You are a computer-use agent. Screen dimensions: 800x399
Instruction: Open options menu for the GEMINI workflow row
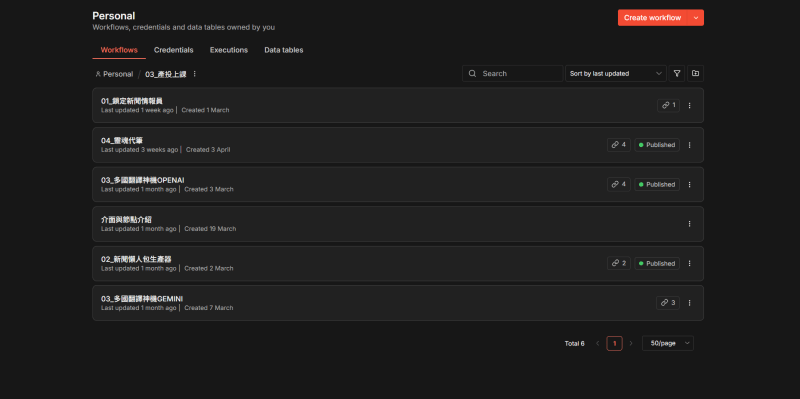pyautogui.click(x=689, y=303)
